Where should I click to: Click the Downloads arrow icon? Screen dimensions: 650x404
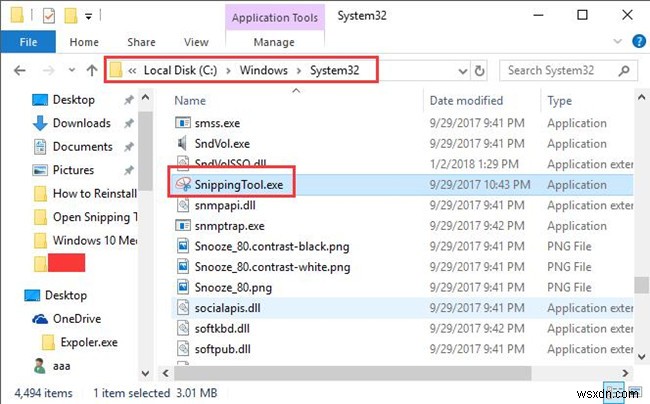[x=40, y=123]
